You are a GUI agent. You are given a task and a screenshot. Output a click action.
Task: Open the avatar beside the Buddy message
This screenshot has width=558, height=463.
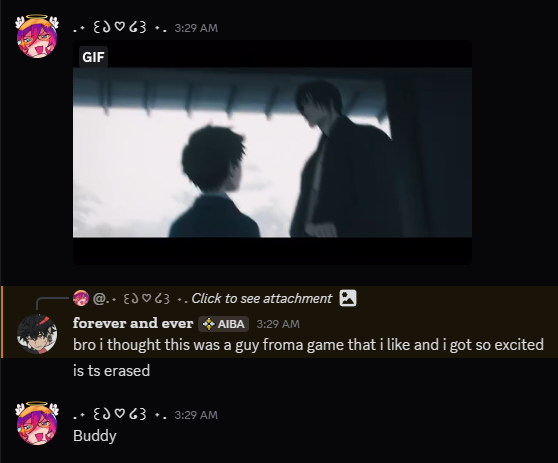(x=37, y=423)
